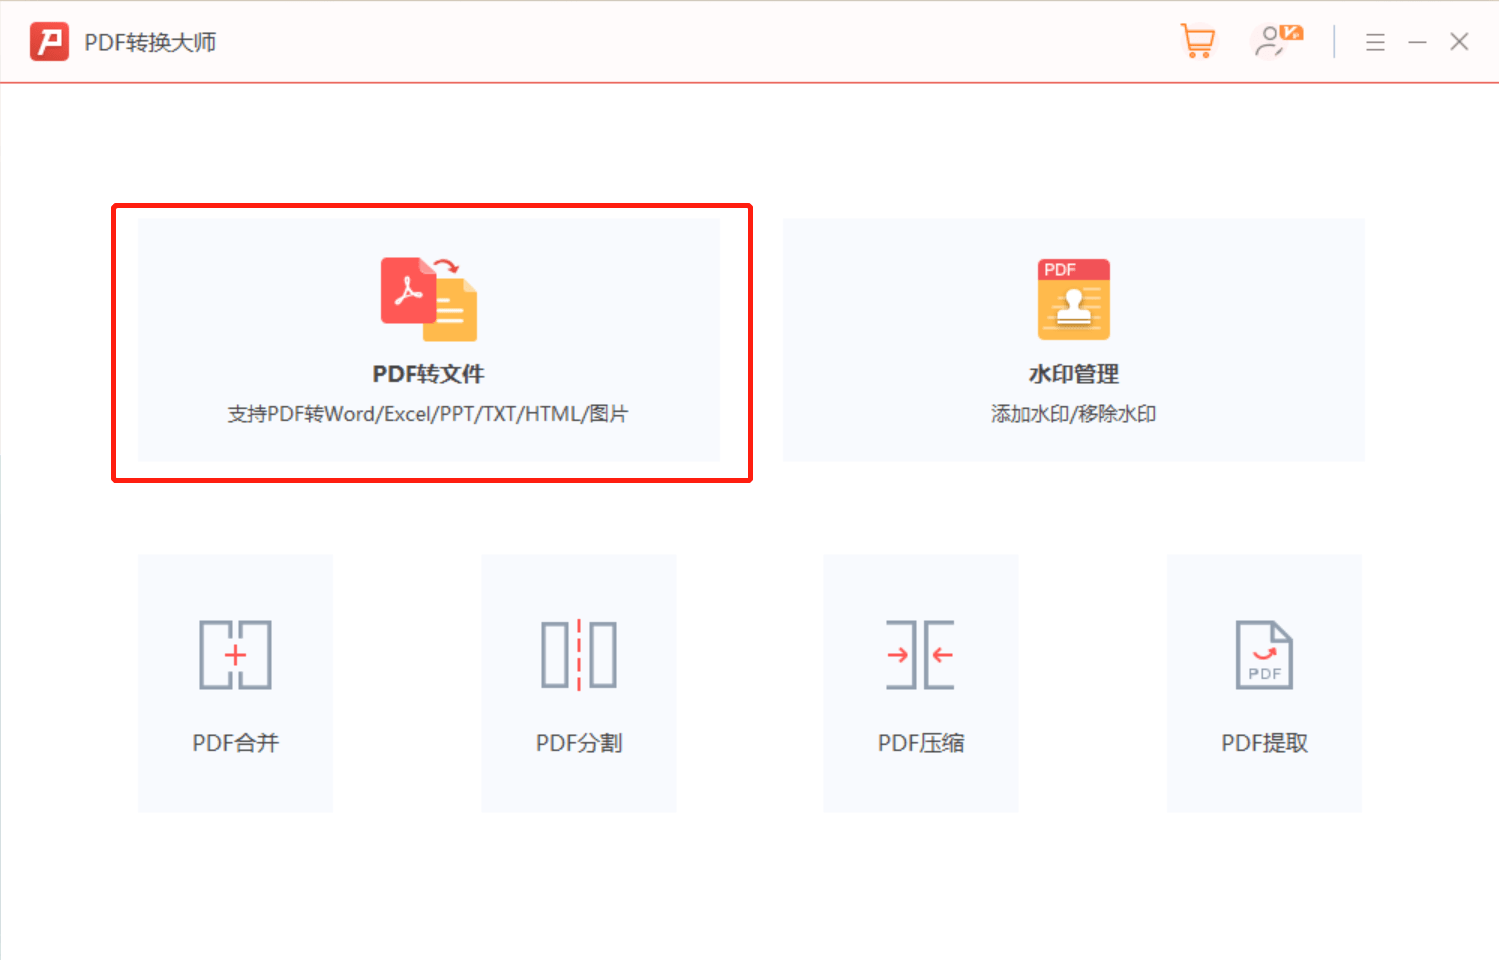Click 支持PDF转Word/Excel/PPT description text
1499x960 pixels.
click(x=428, y=414)
